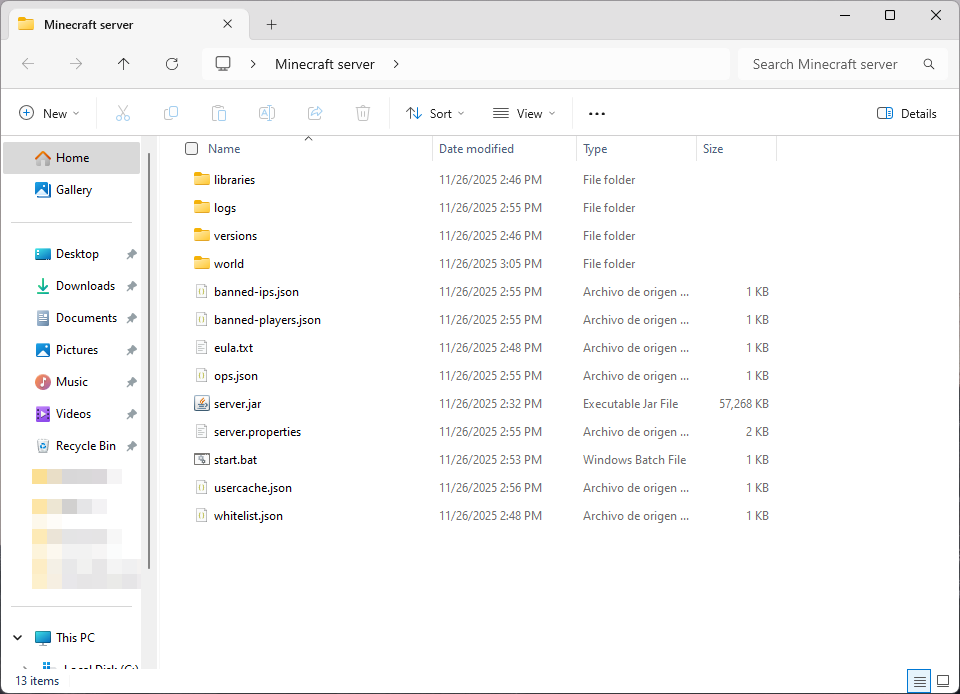
Task: Click the Delete trash icon in the toolbar
Action: tap(362, 113)
